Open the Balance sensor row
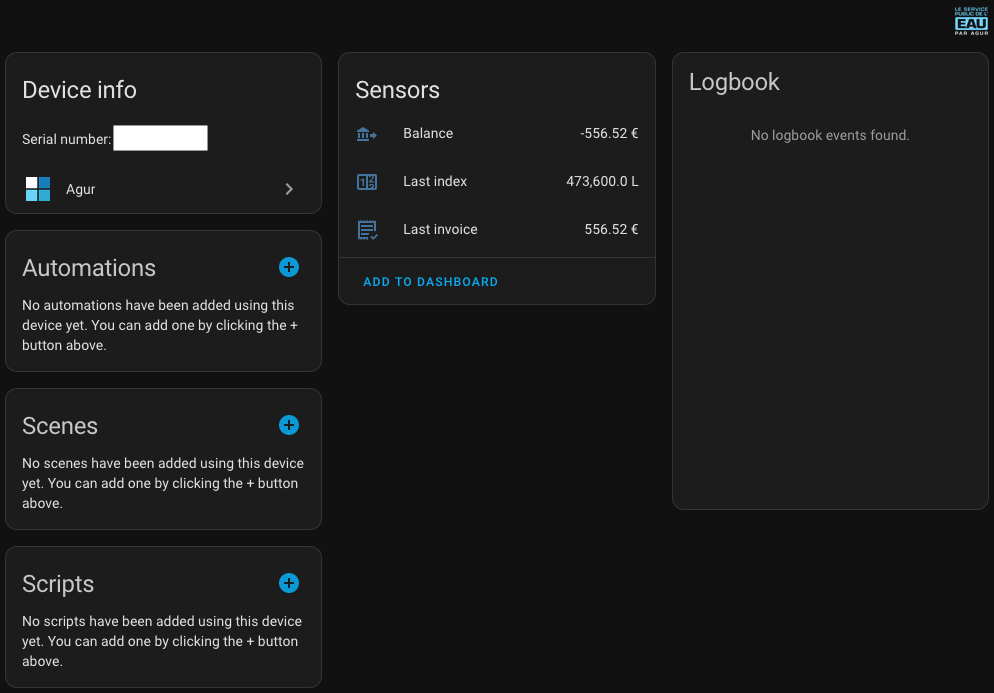 click(497, 134)
